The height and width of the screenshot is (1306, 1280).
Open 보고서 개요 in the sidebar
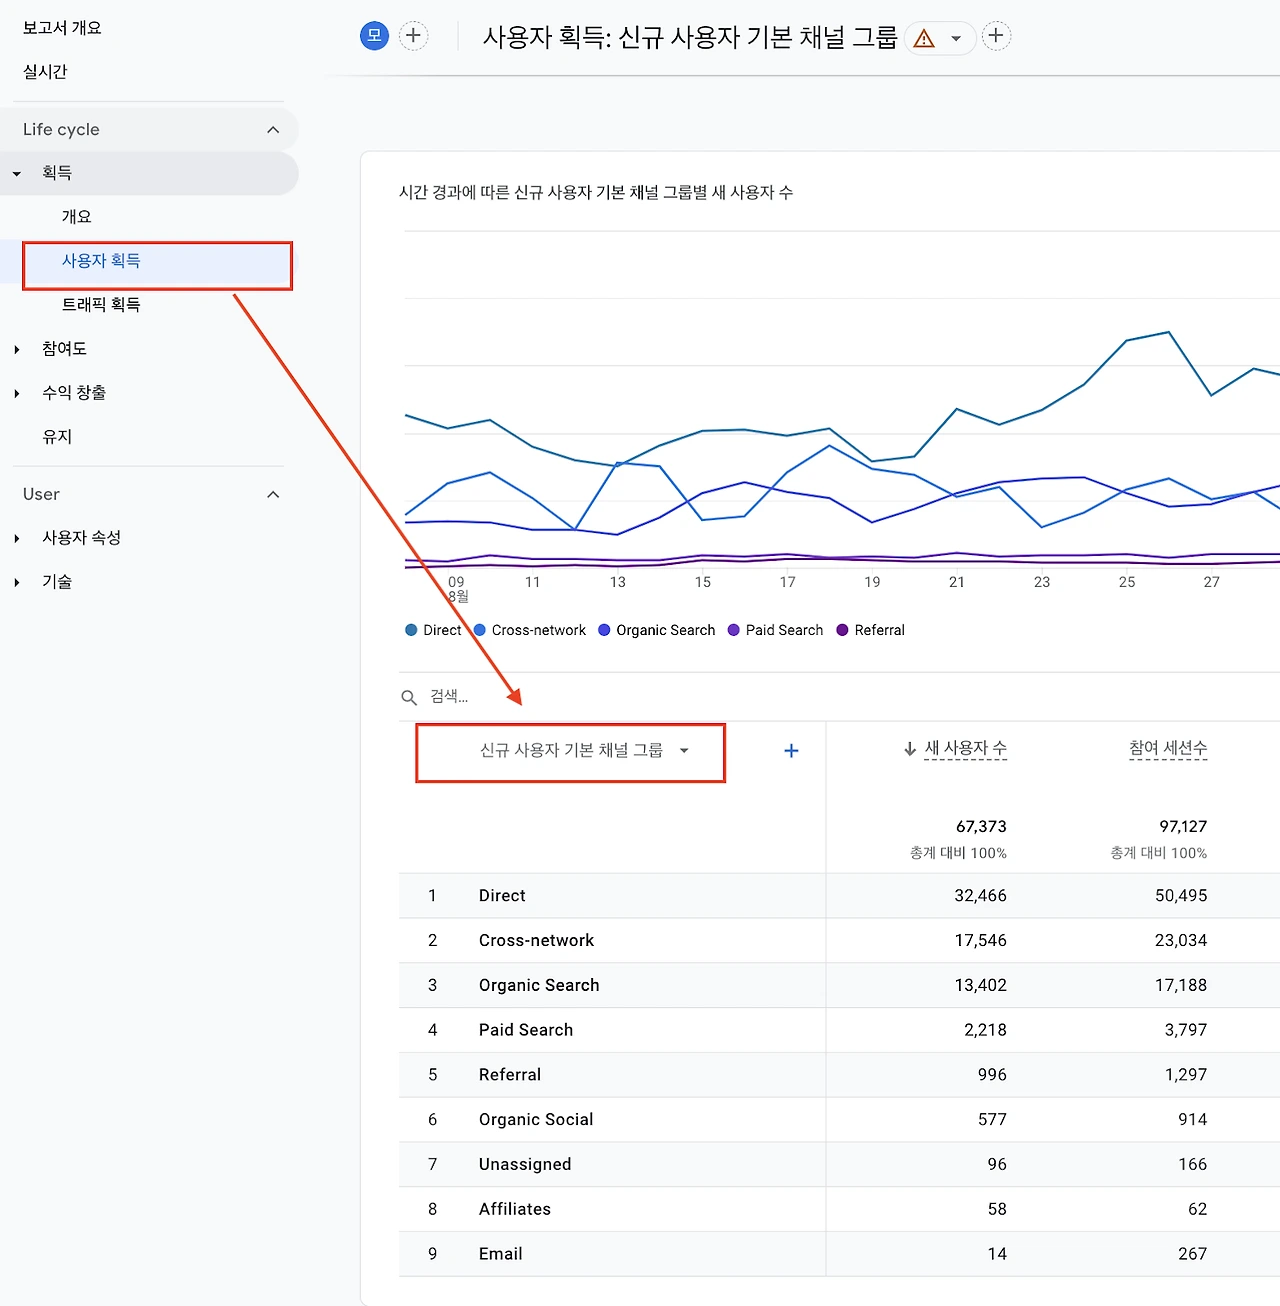coord(62,28)
